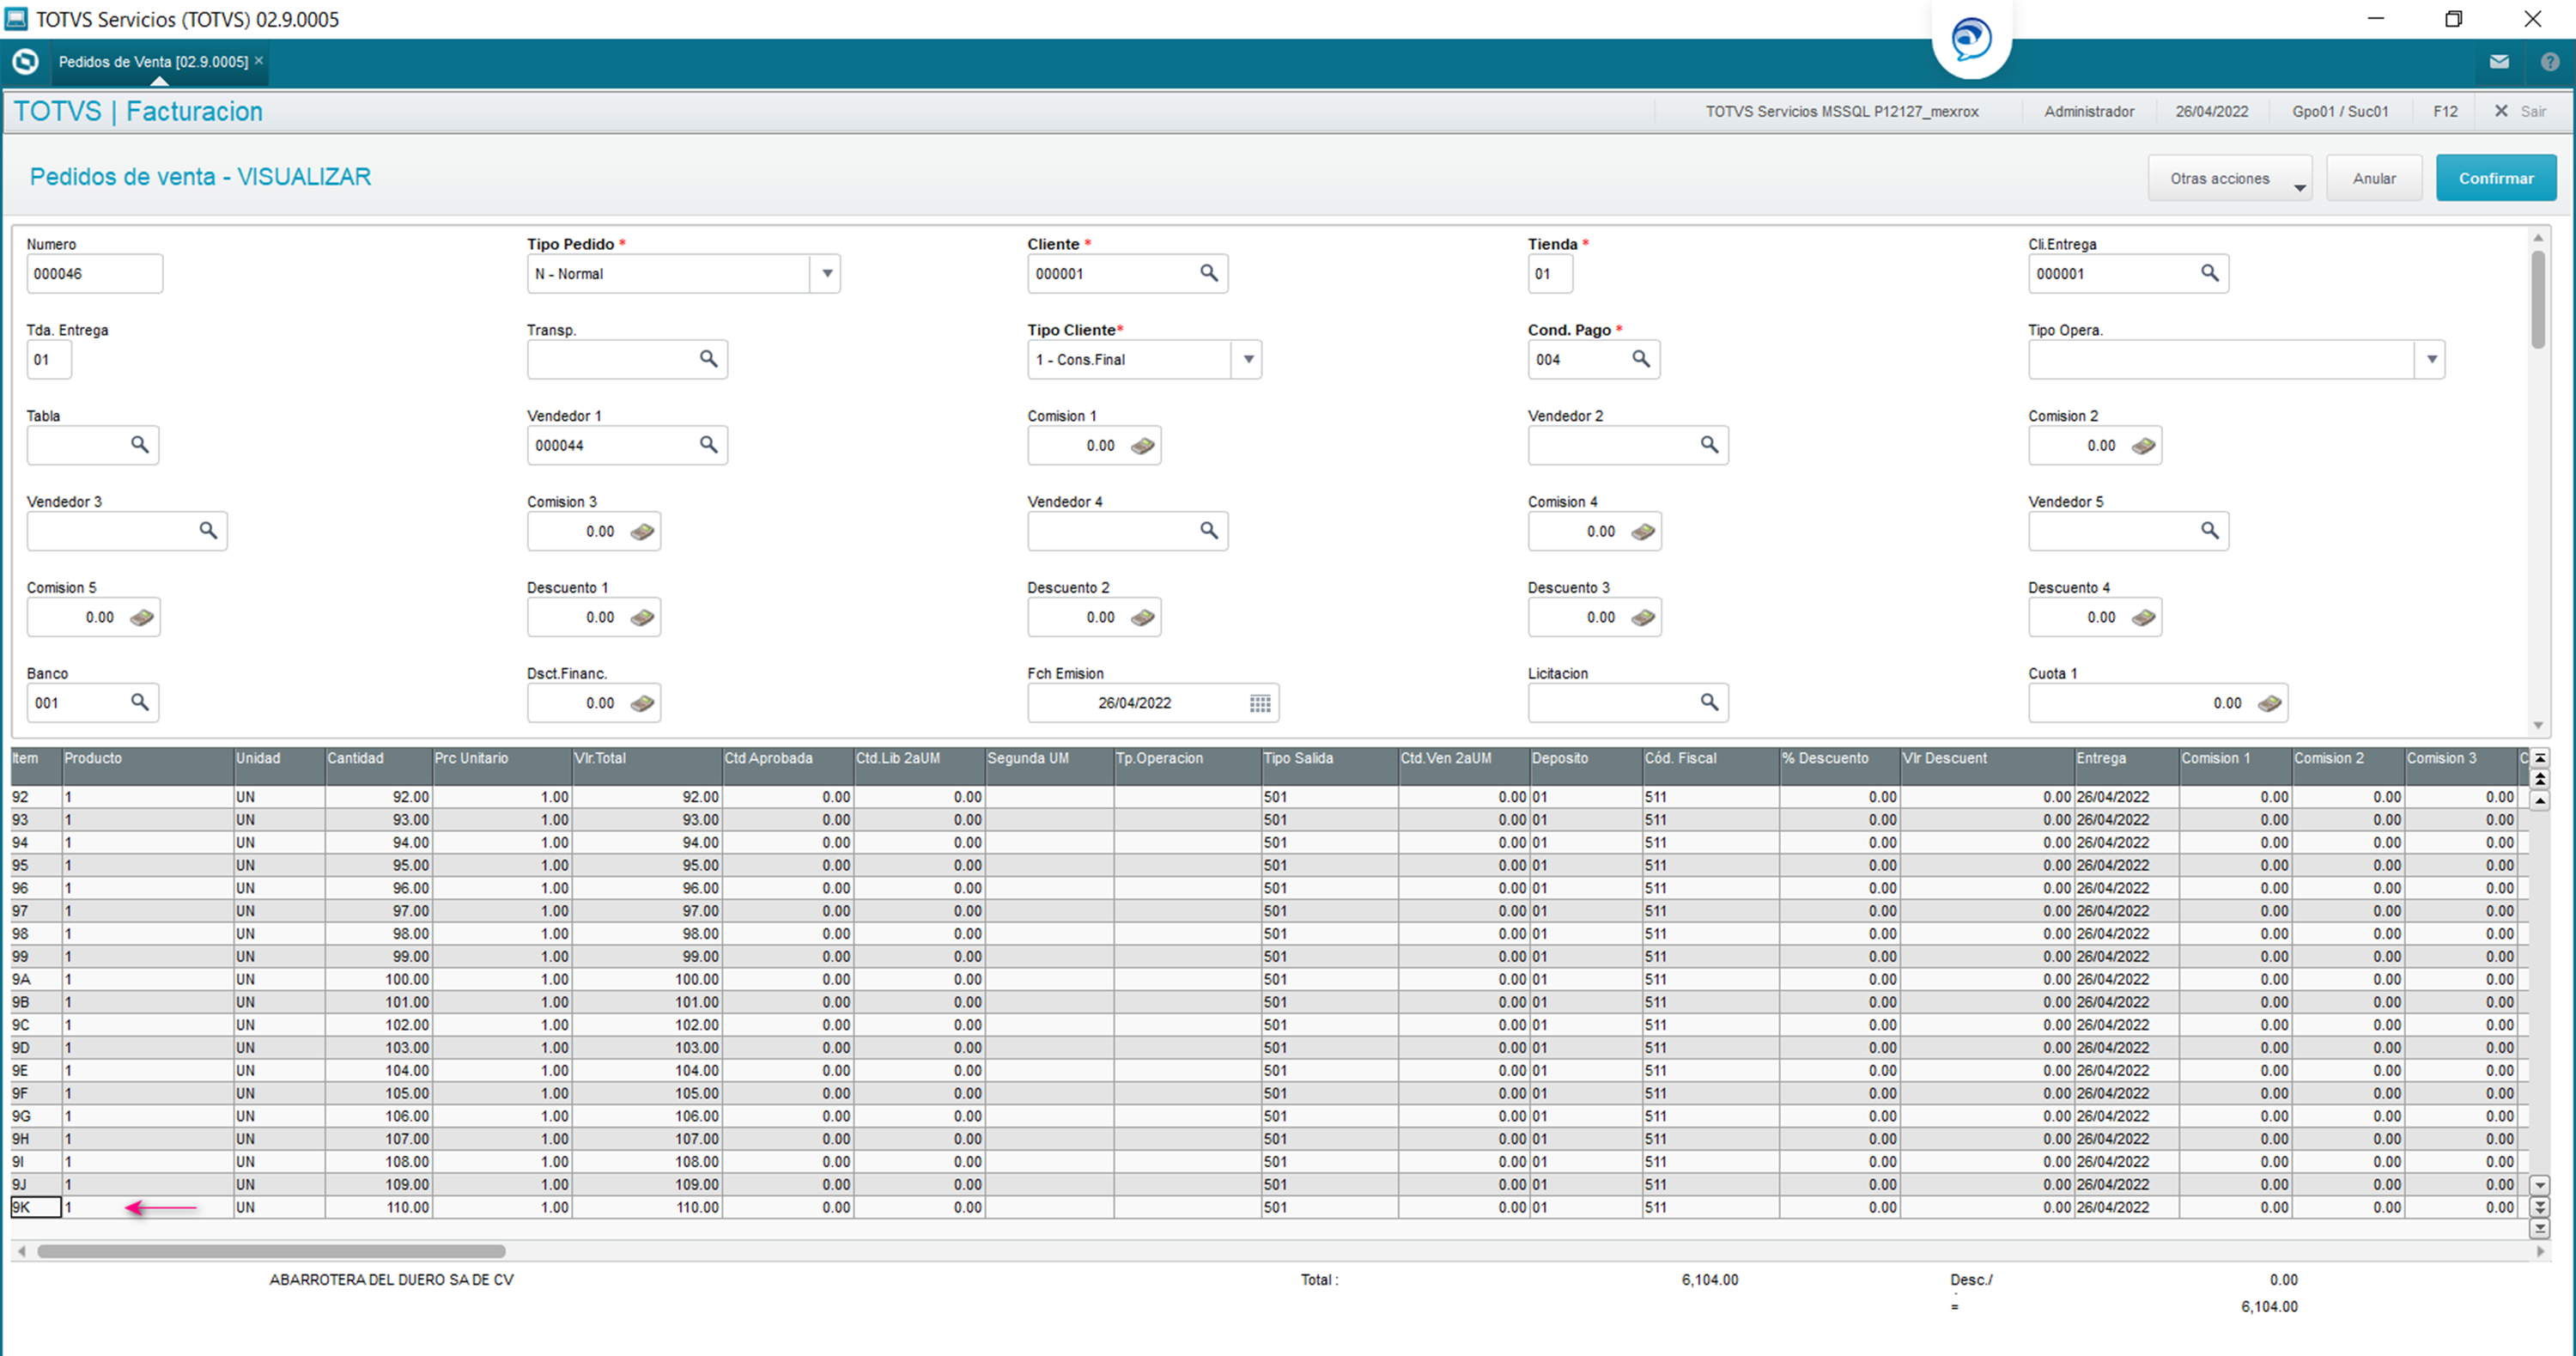Click the Numero input field

point(94,273)
